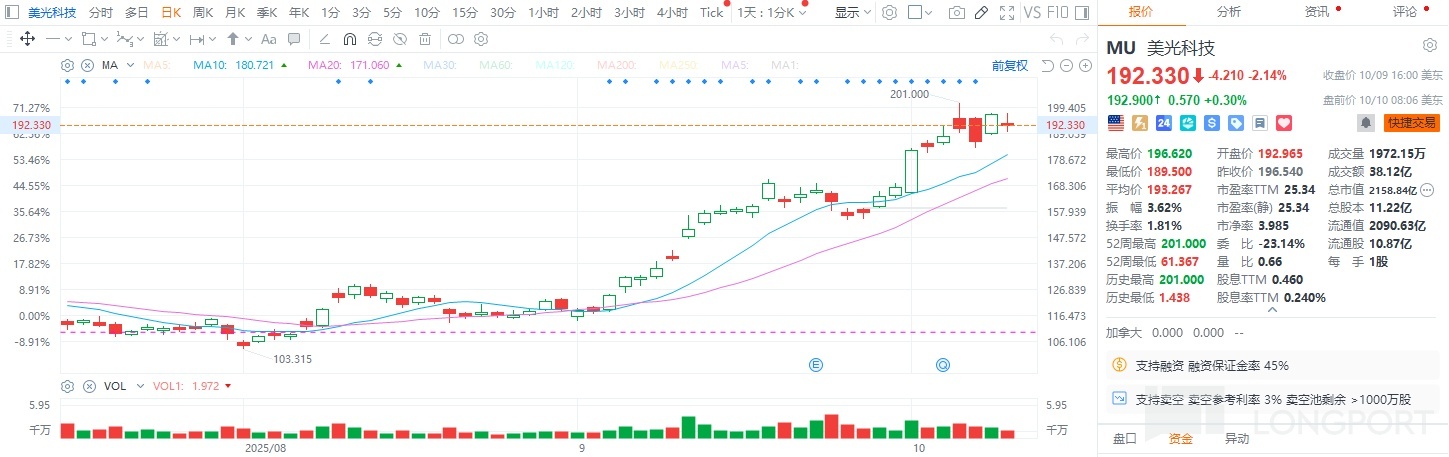Pick the horizontal line drawing tool
Image resolution: width=1449 pixels, height=457 pixels.
(53, 39)
